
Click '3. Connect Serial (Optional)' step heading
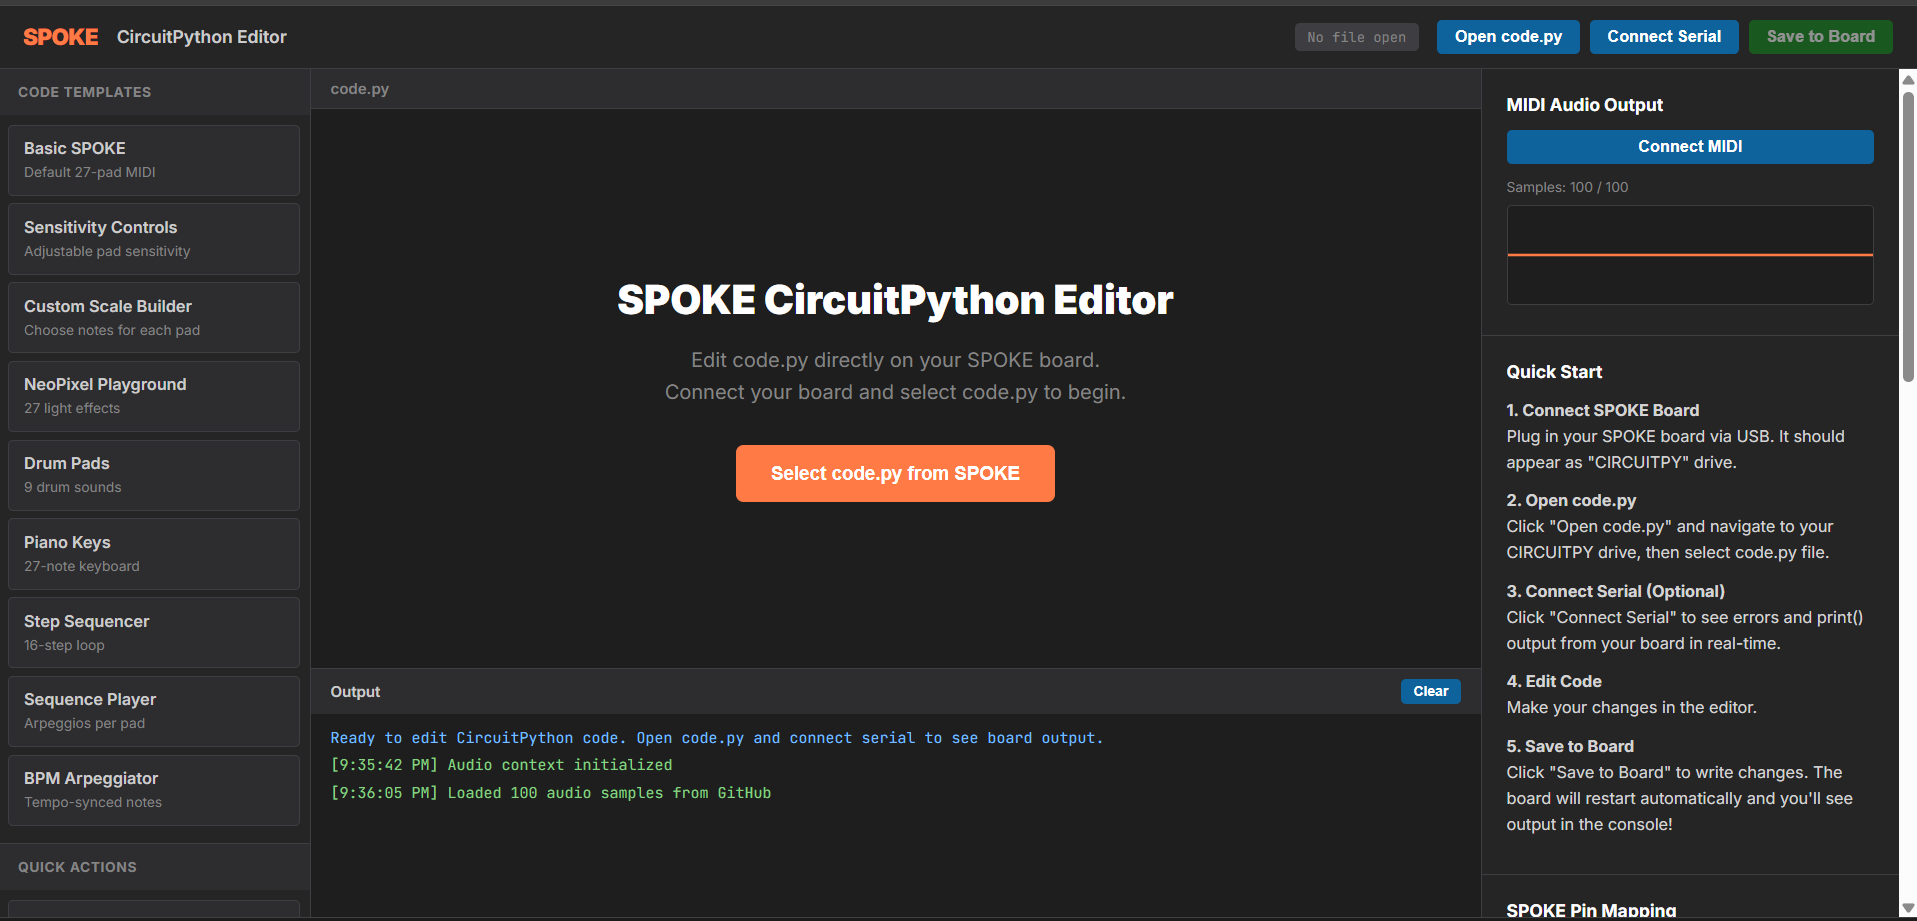tap(1616, 591)
